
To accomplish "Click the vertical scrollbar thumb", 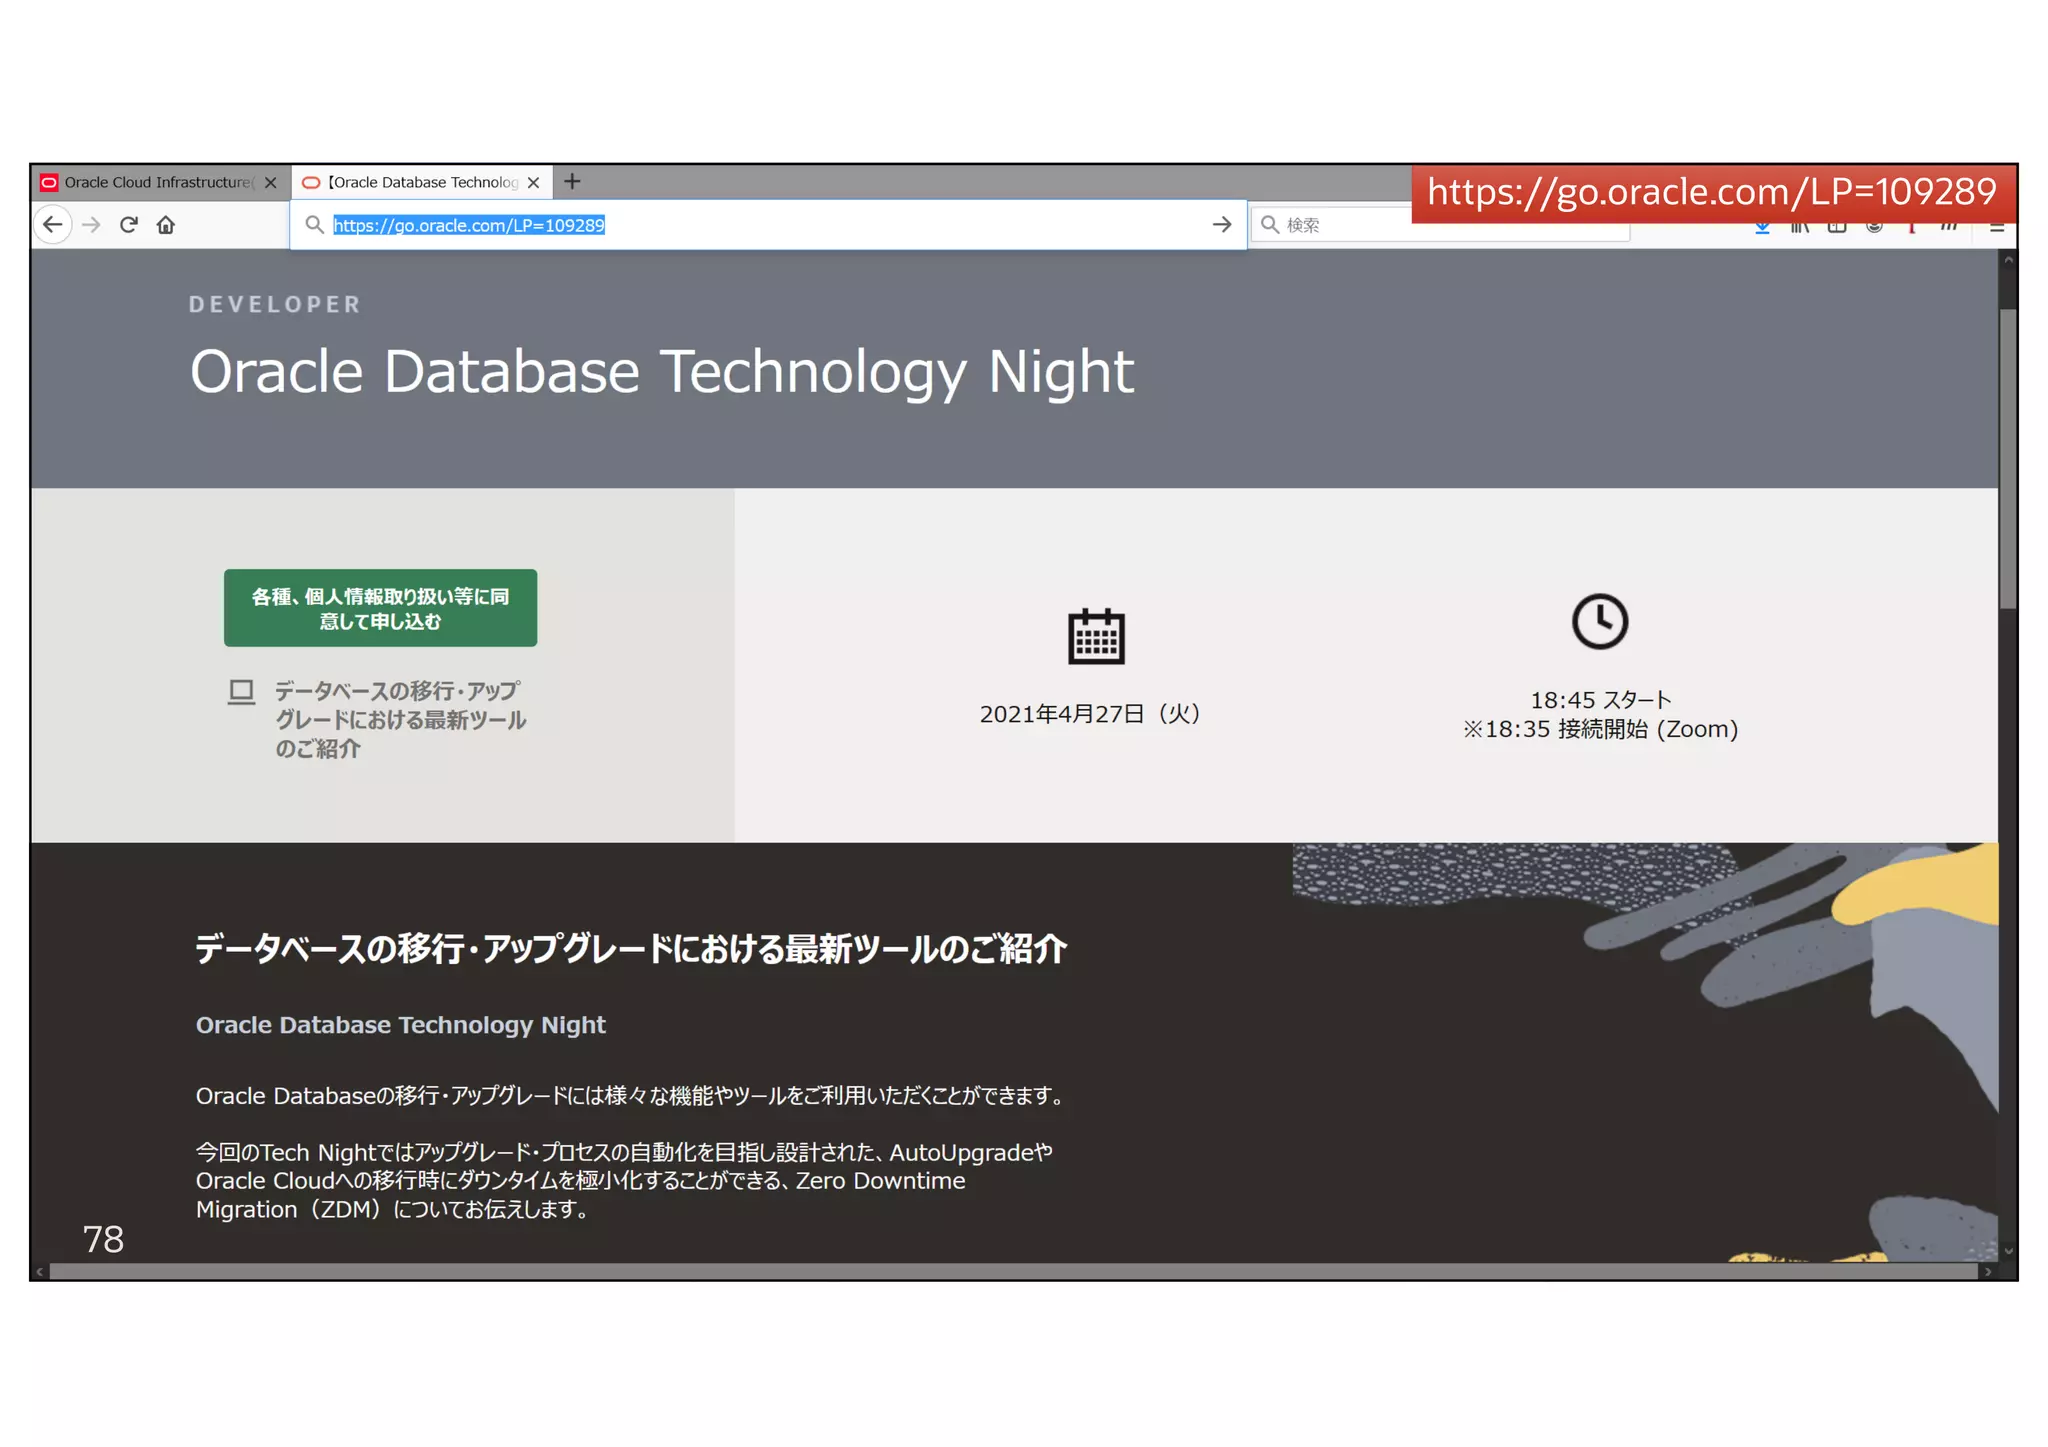I will (2008, 459).
